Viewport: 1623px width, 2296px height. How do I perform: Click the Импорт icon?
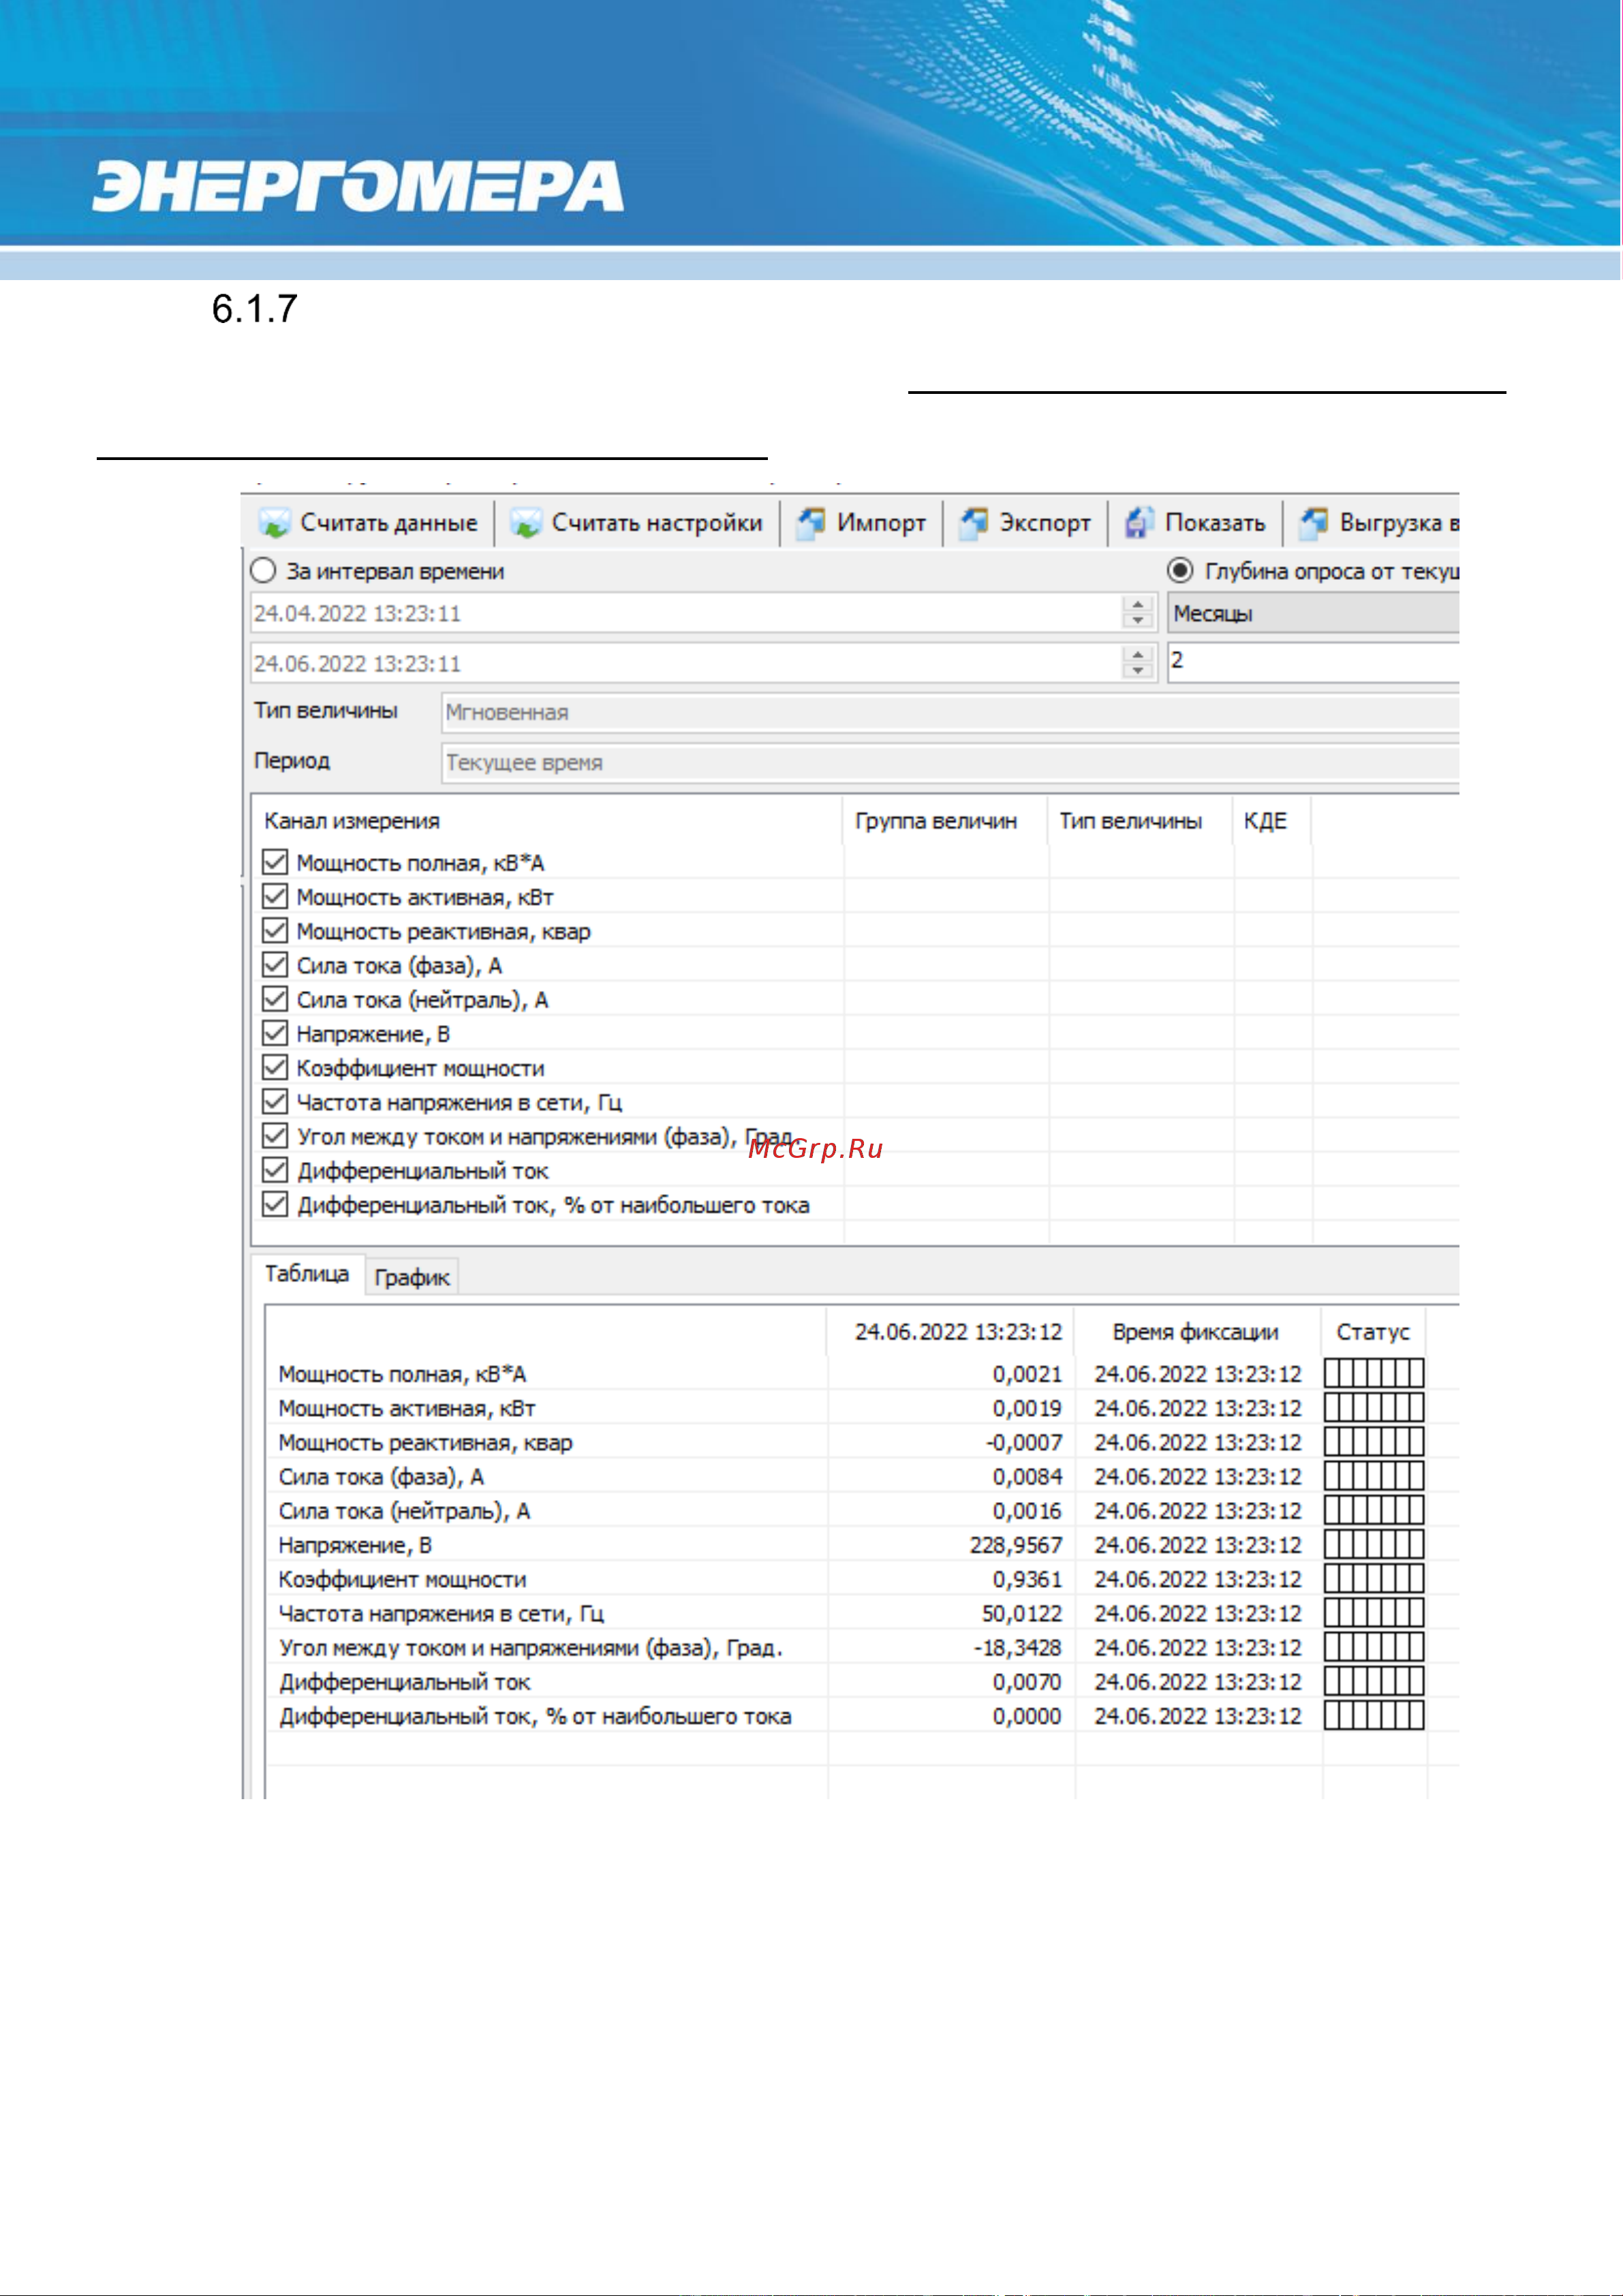[x=811, y=523]
